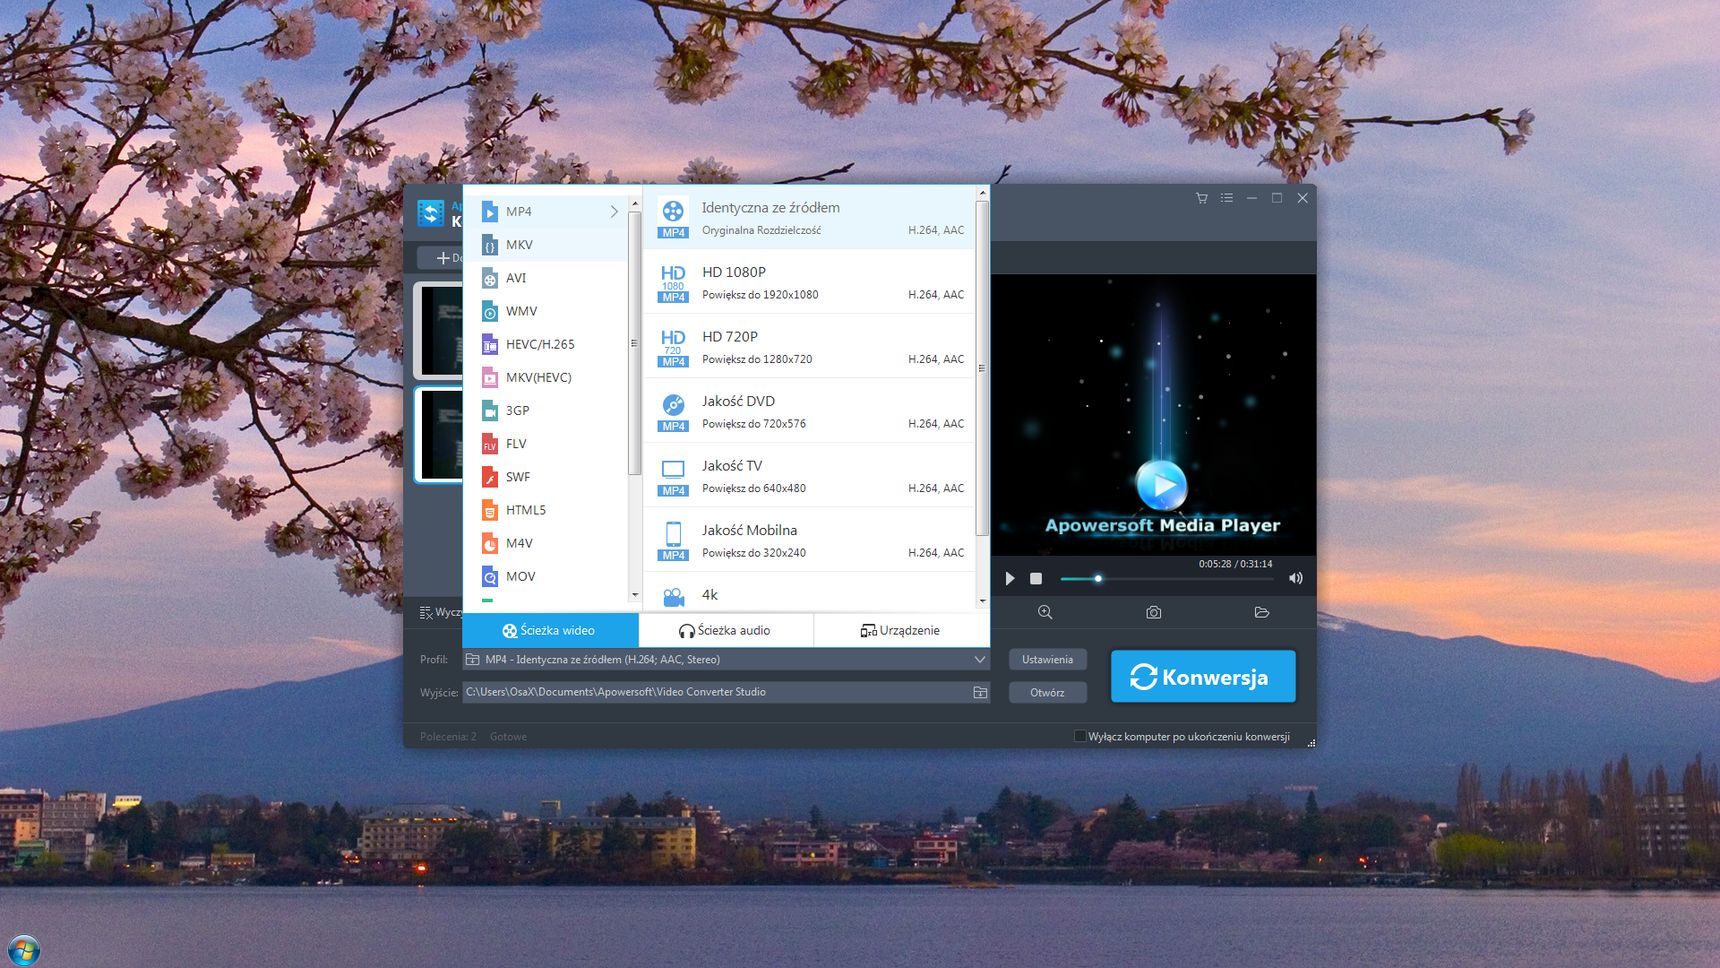Open the Profil dropdown
The height and width of the screenshot is (968, 1720).
[x=726, y=660]
